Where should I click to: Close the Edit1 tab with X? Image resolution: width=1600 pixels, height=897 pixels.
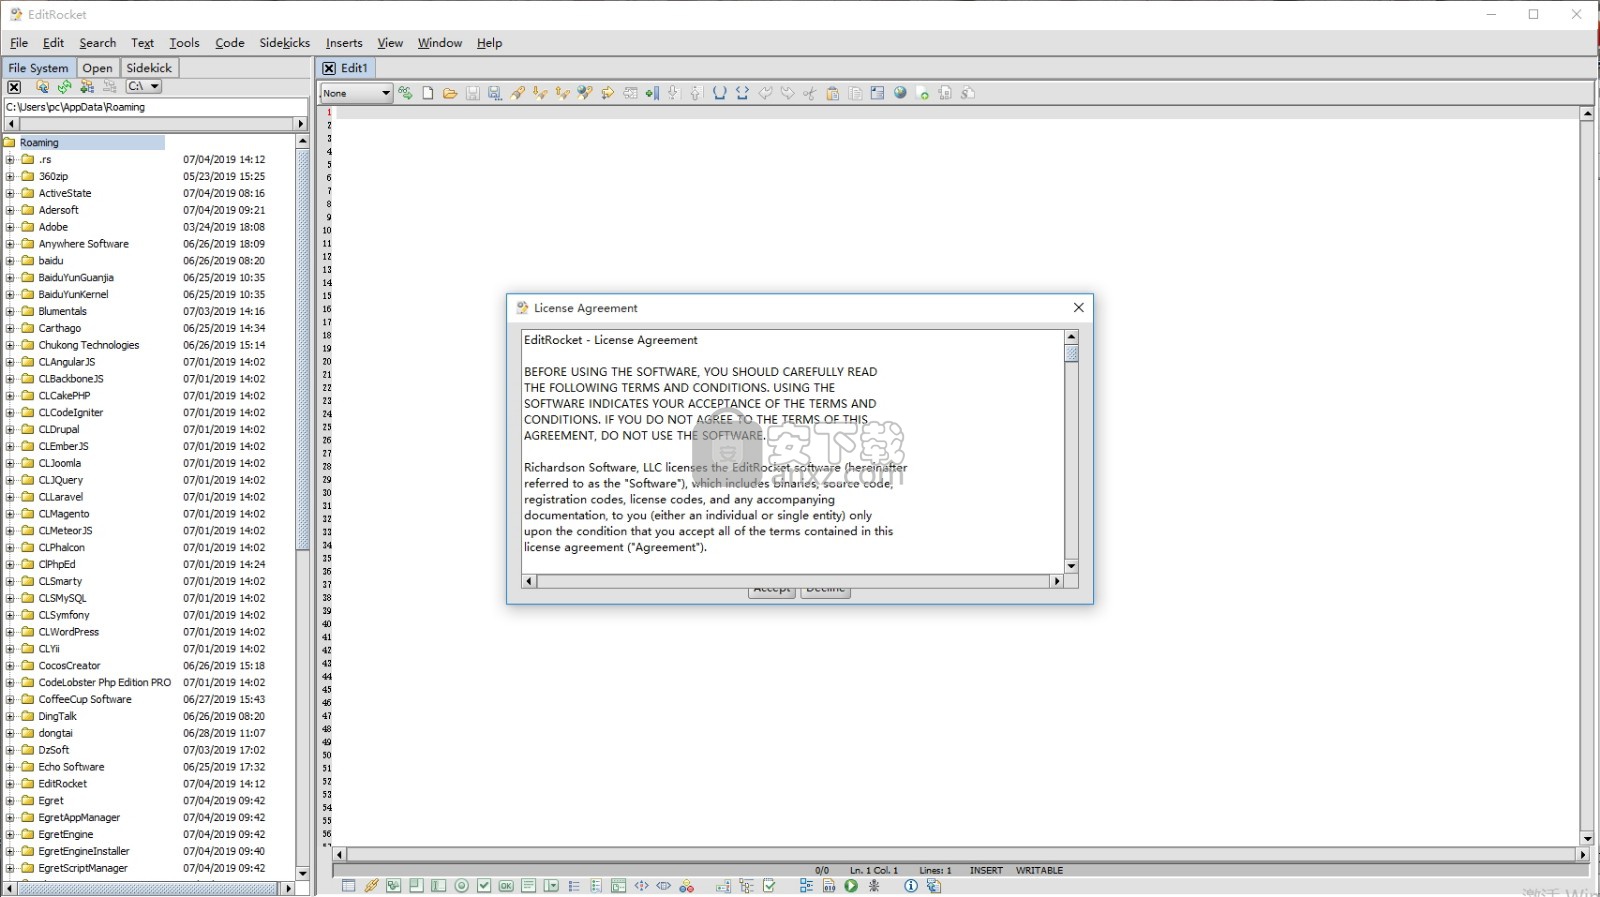(x=329, y=68)
